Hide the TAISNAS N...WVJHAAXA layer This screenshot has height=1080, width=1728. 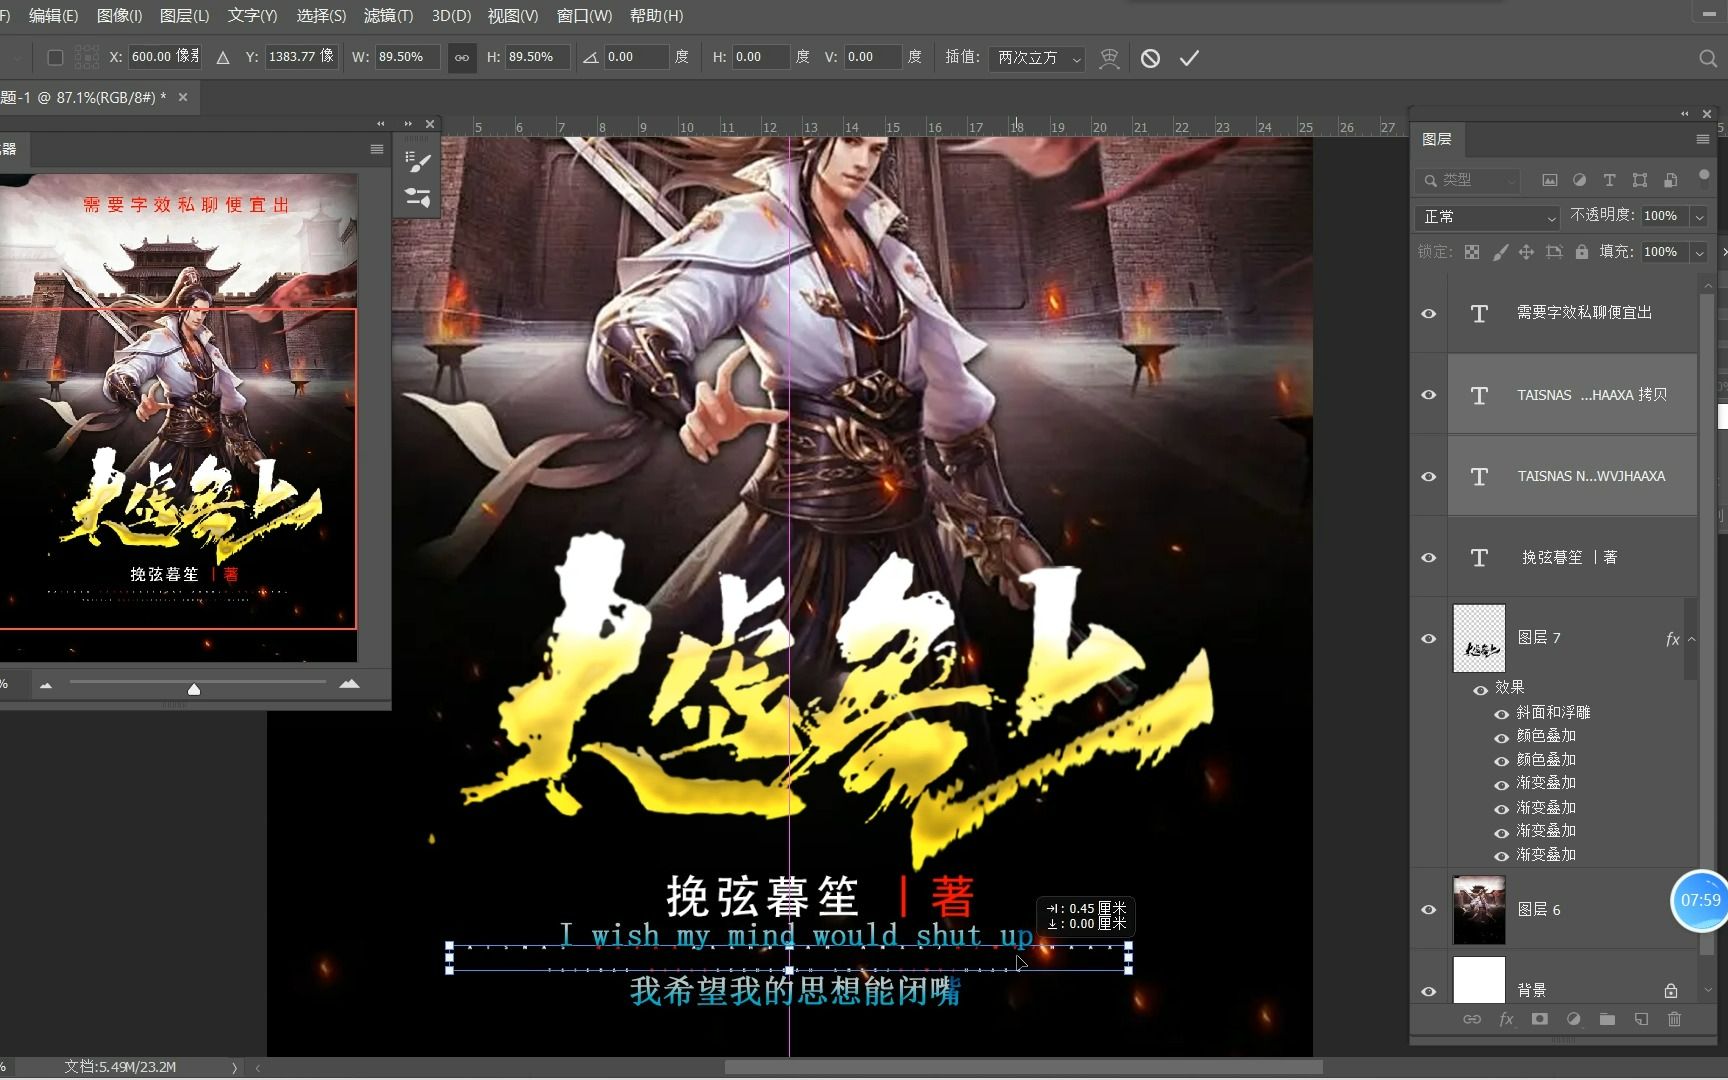(x=1429, y=477)
